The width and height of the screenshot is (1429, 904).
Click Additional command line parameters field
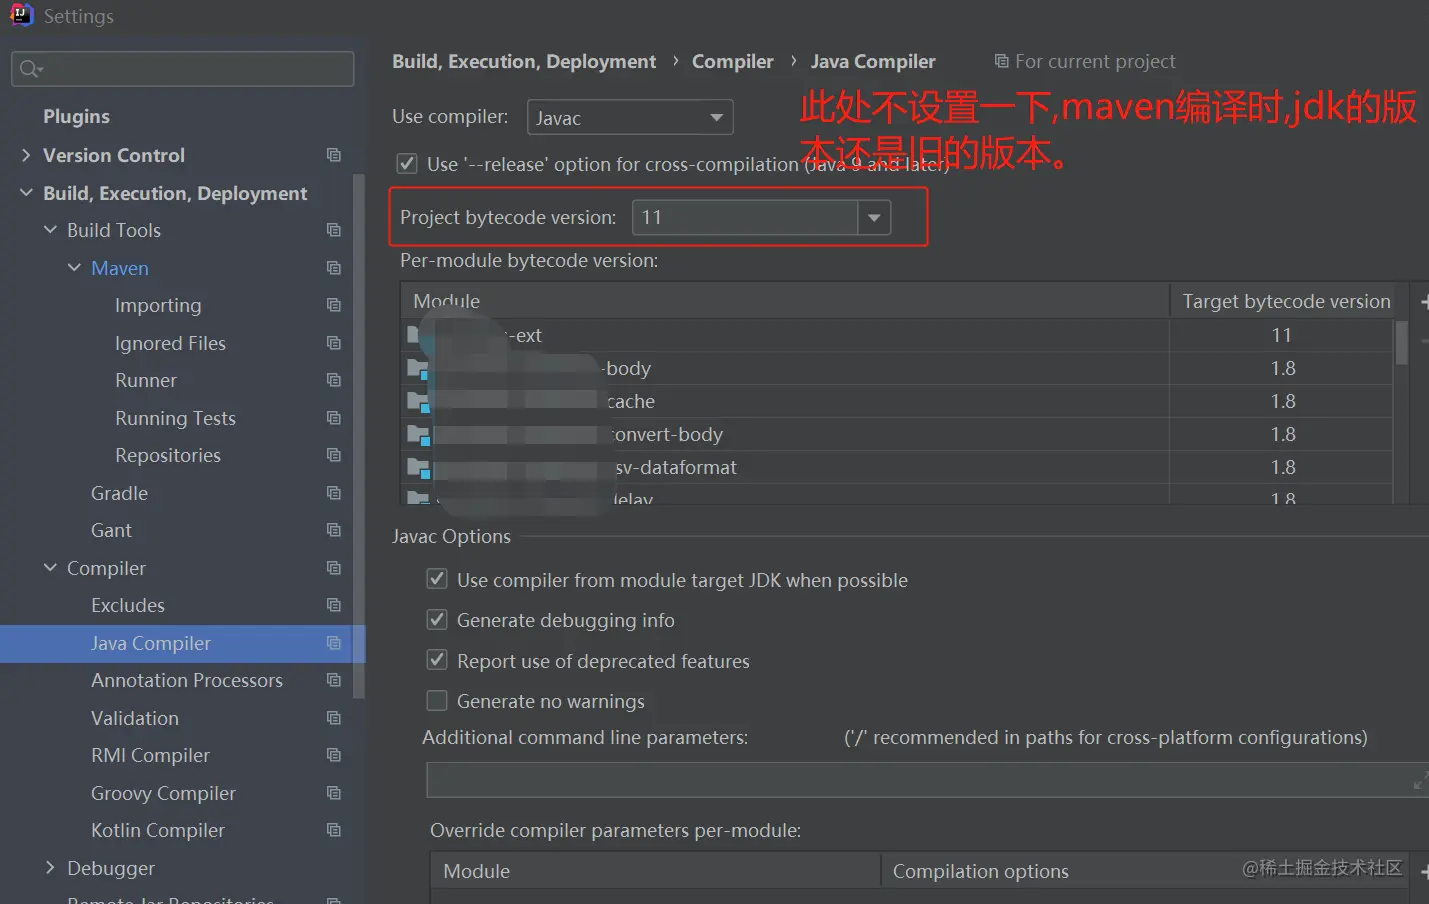point(927,780)
